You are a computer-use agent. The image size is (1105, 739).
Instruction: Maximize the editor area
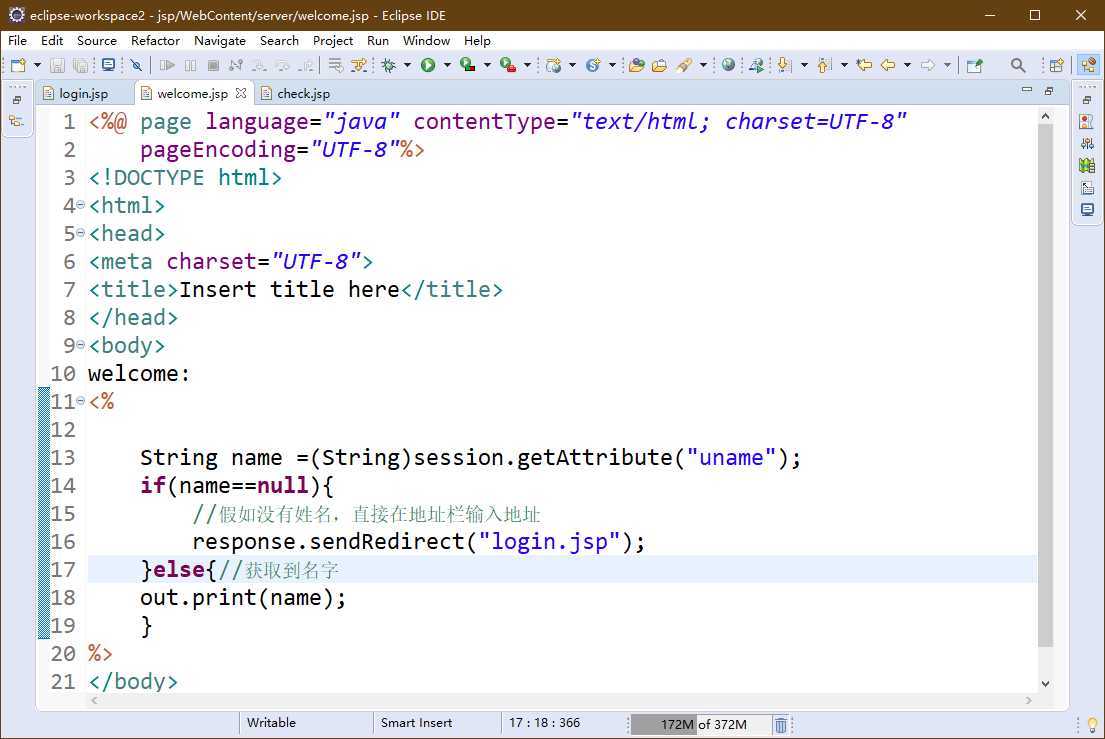(x=1049, y=90)
